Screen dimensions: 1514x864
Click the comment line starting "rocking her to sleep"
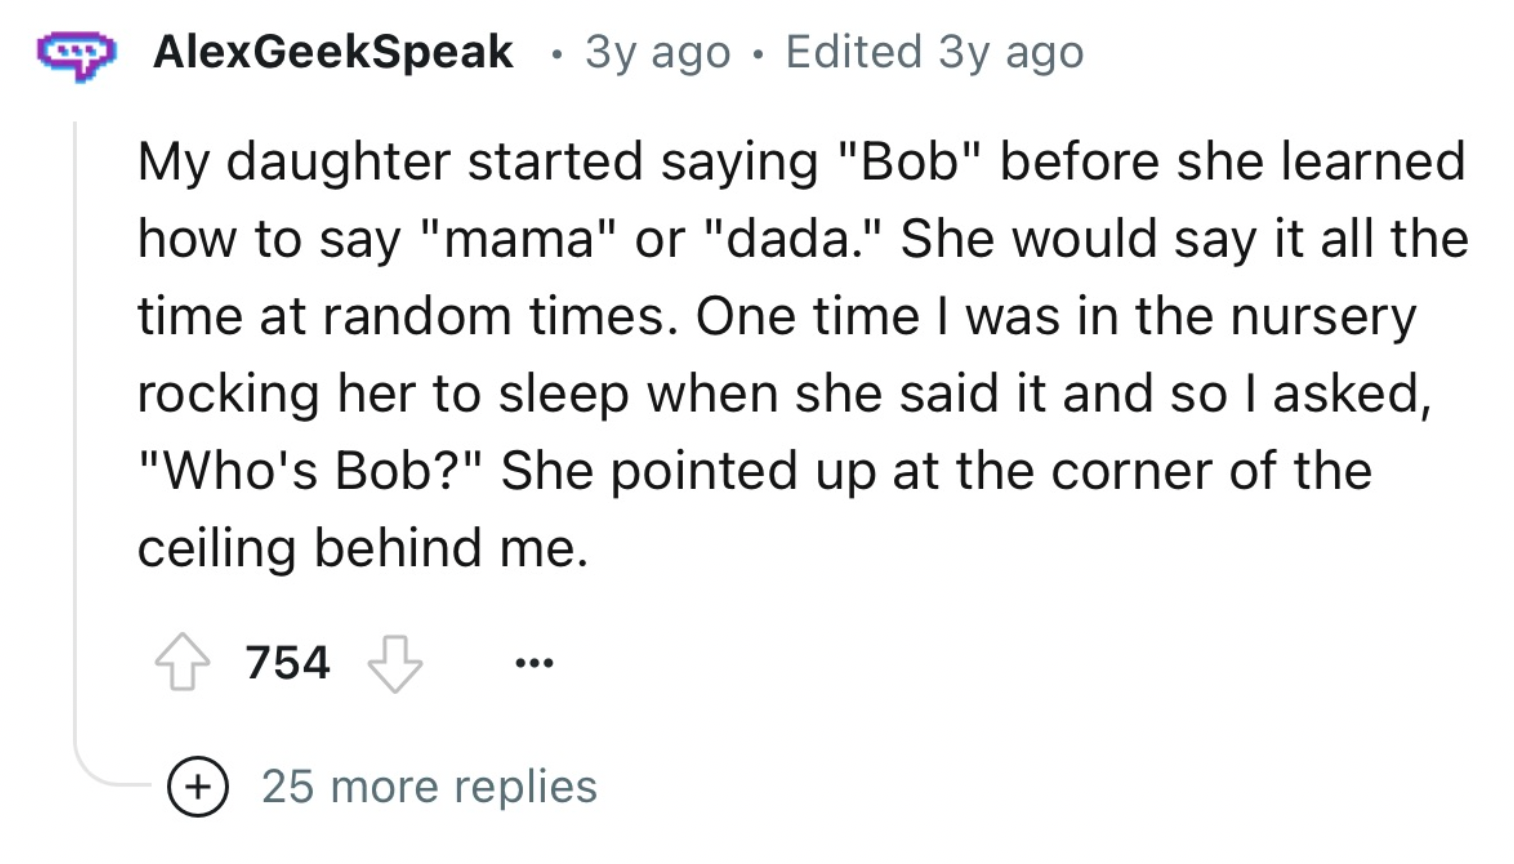pyautogui.click(x=784, y=394)
